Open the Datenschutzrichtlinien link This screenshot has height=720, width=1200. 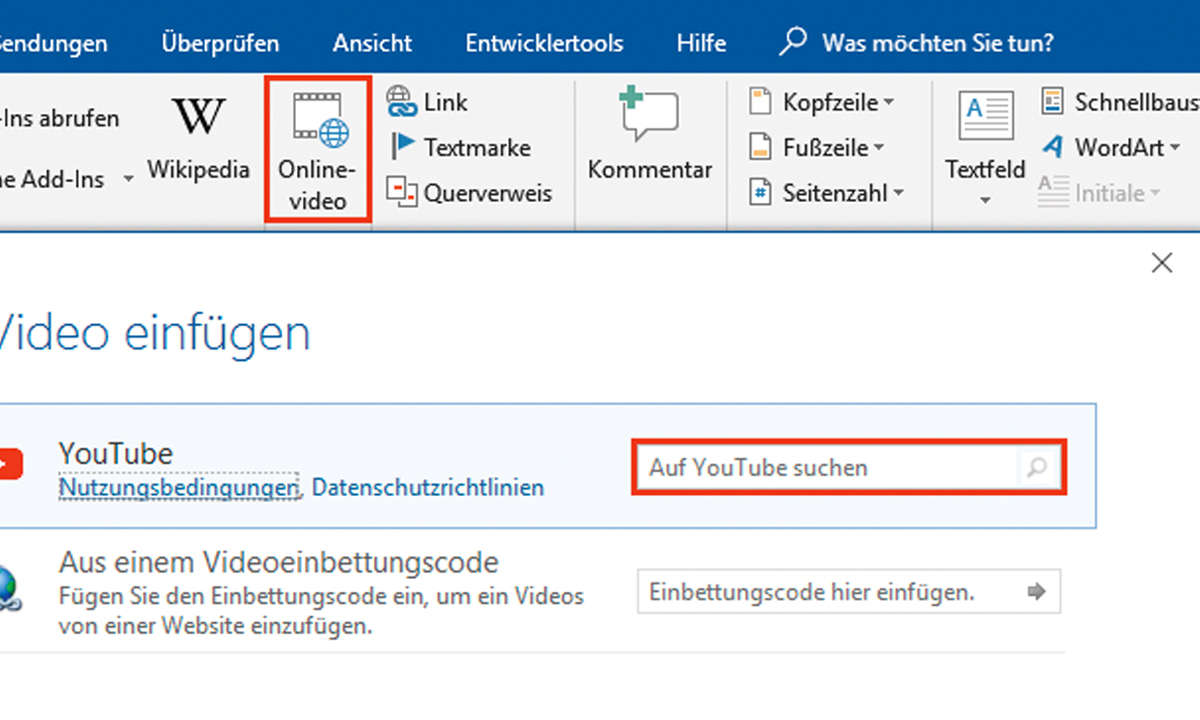[x=428, y=487]
